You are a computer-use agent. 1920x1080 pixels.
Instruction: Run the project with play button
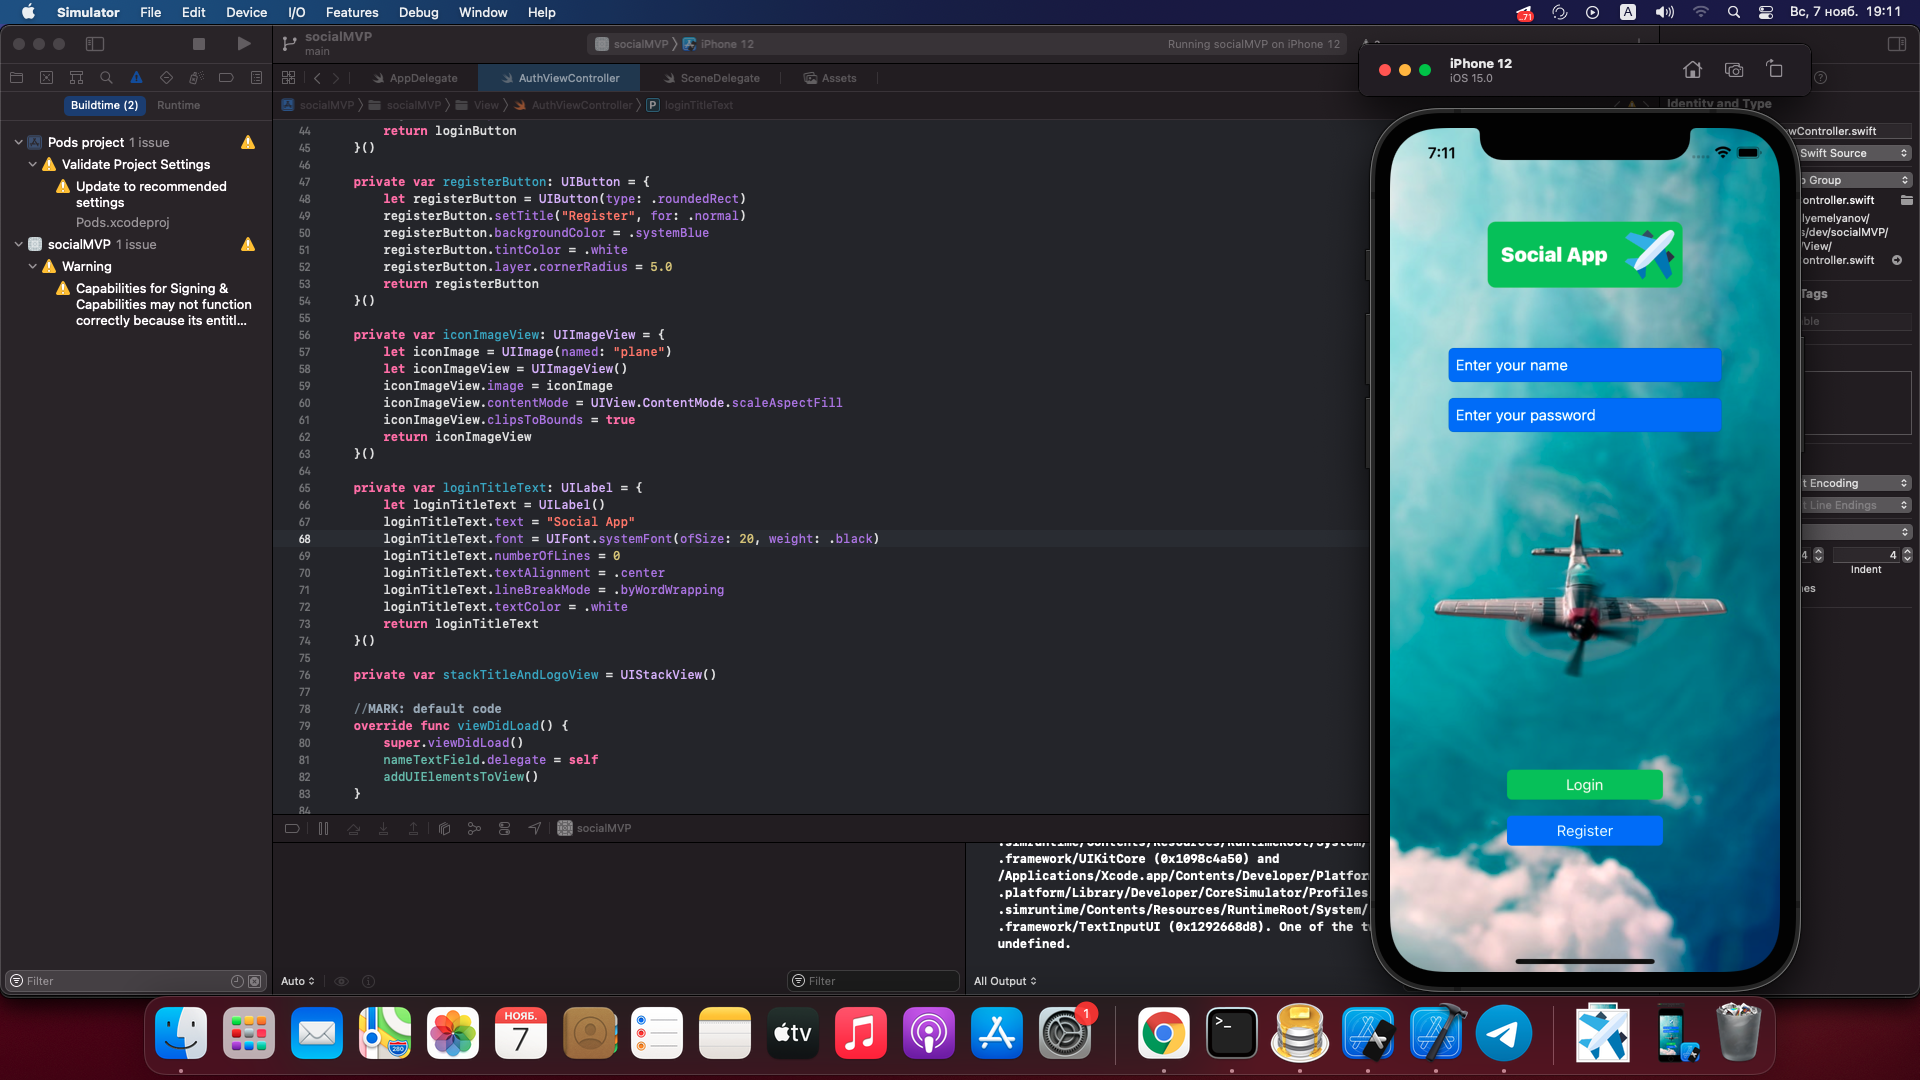244,44
